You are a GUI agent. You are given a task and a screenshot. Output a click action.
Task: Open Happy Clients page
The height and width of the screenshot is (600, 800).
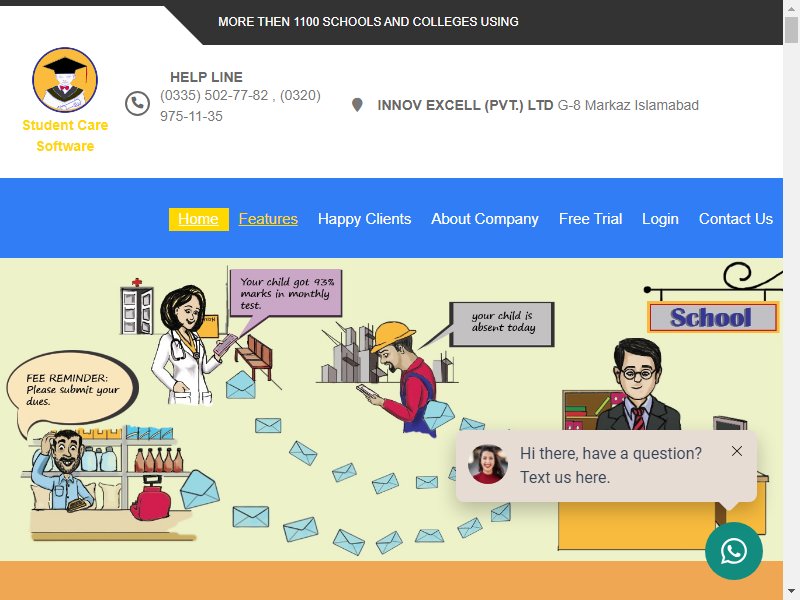(364, 219)
